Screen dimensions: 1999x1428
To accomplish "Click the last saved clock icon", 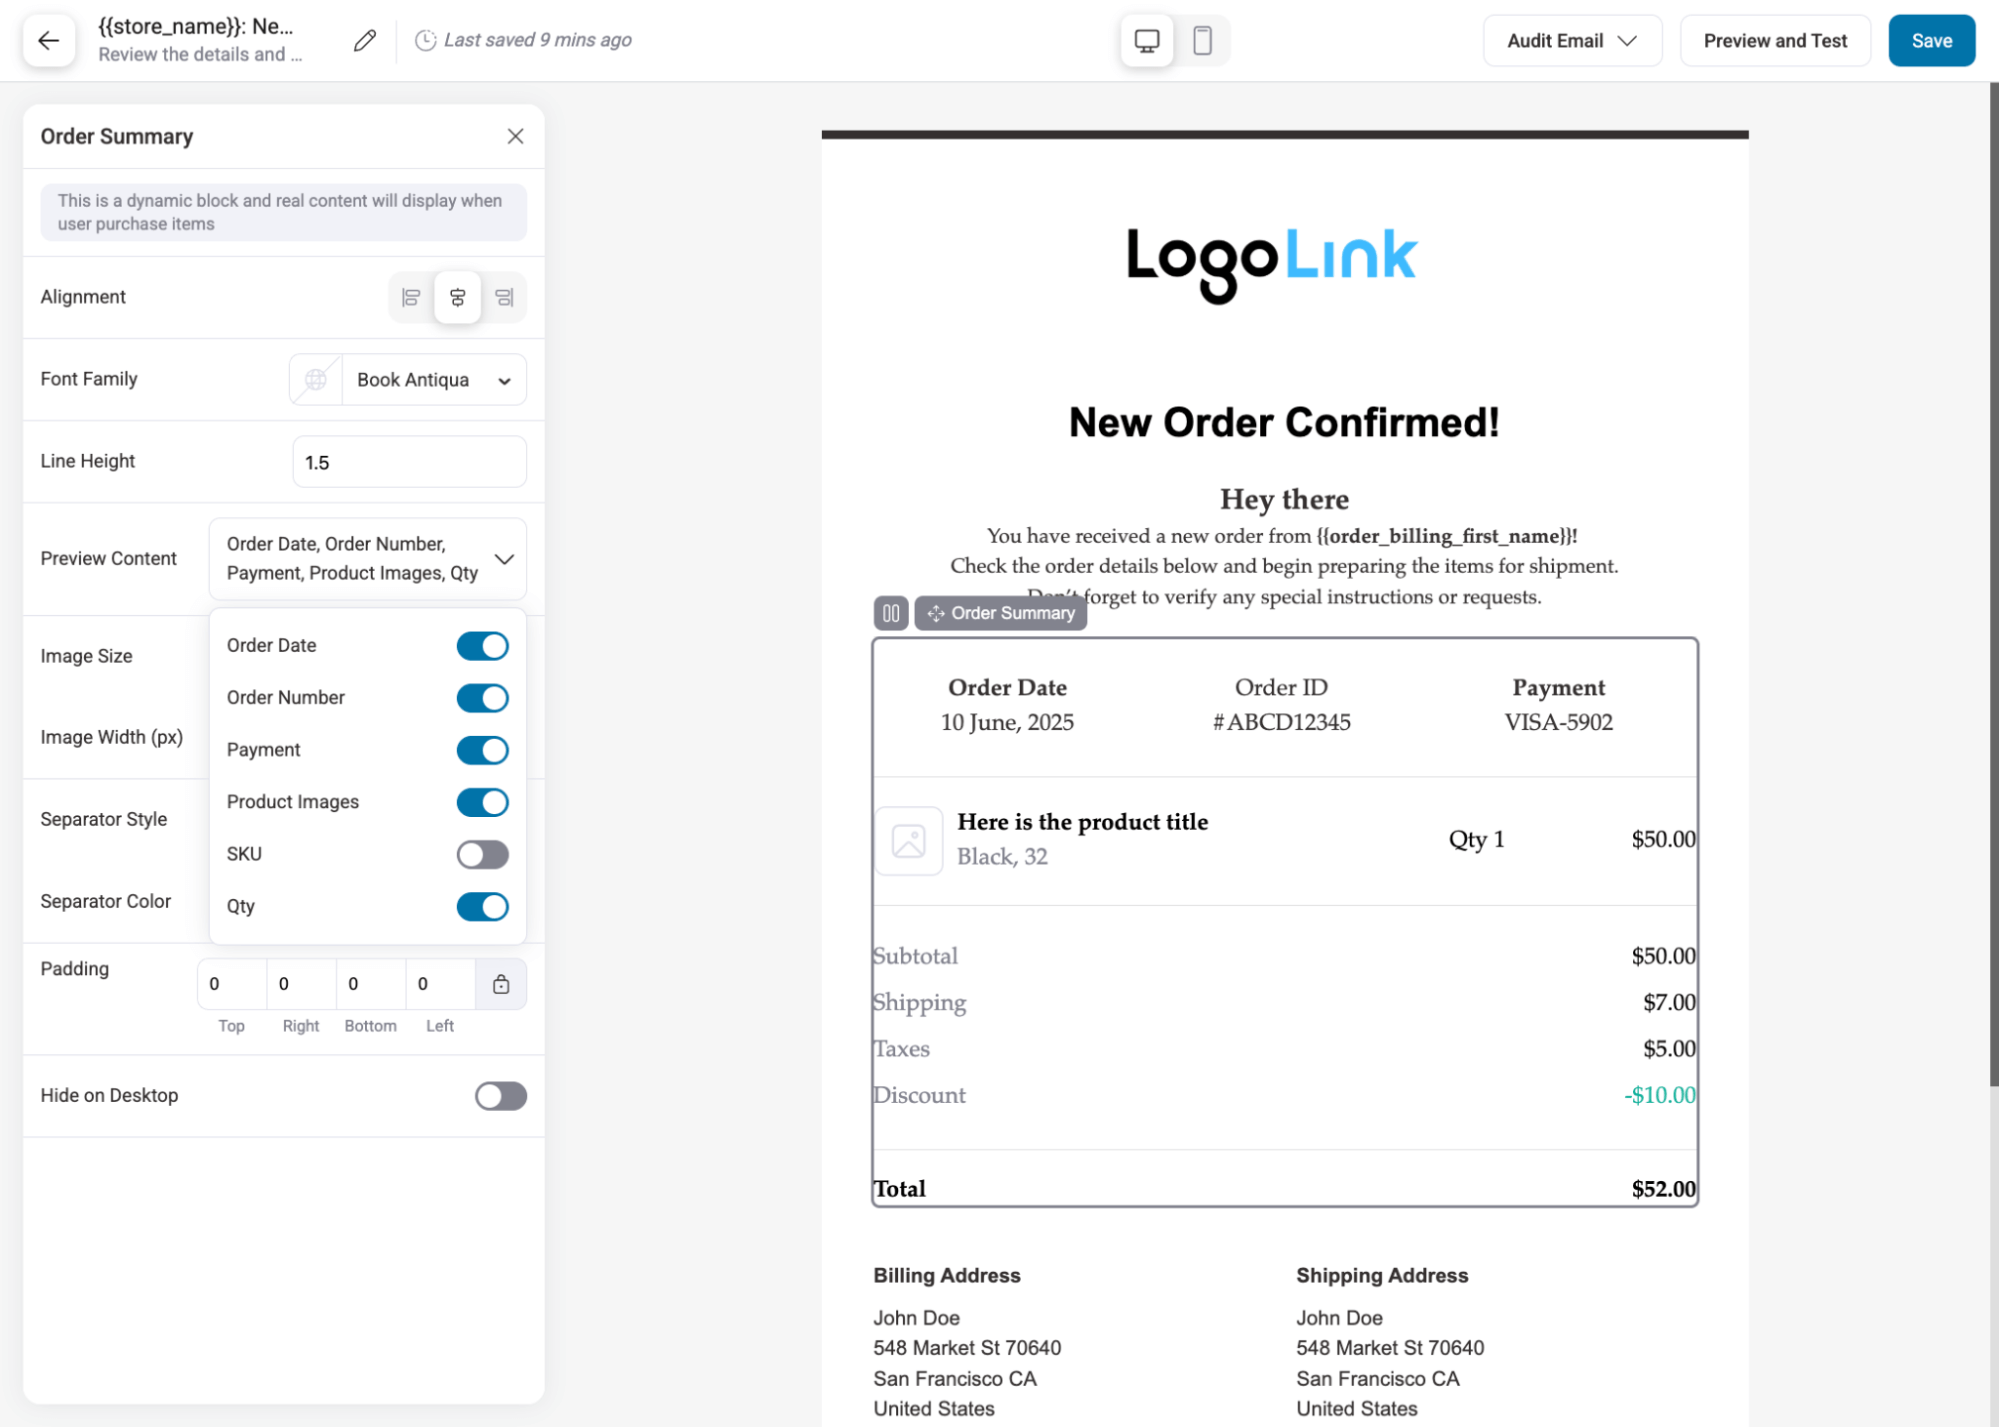I will [425, 41].
